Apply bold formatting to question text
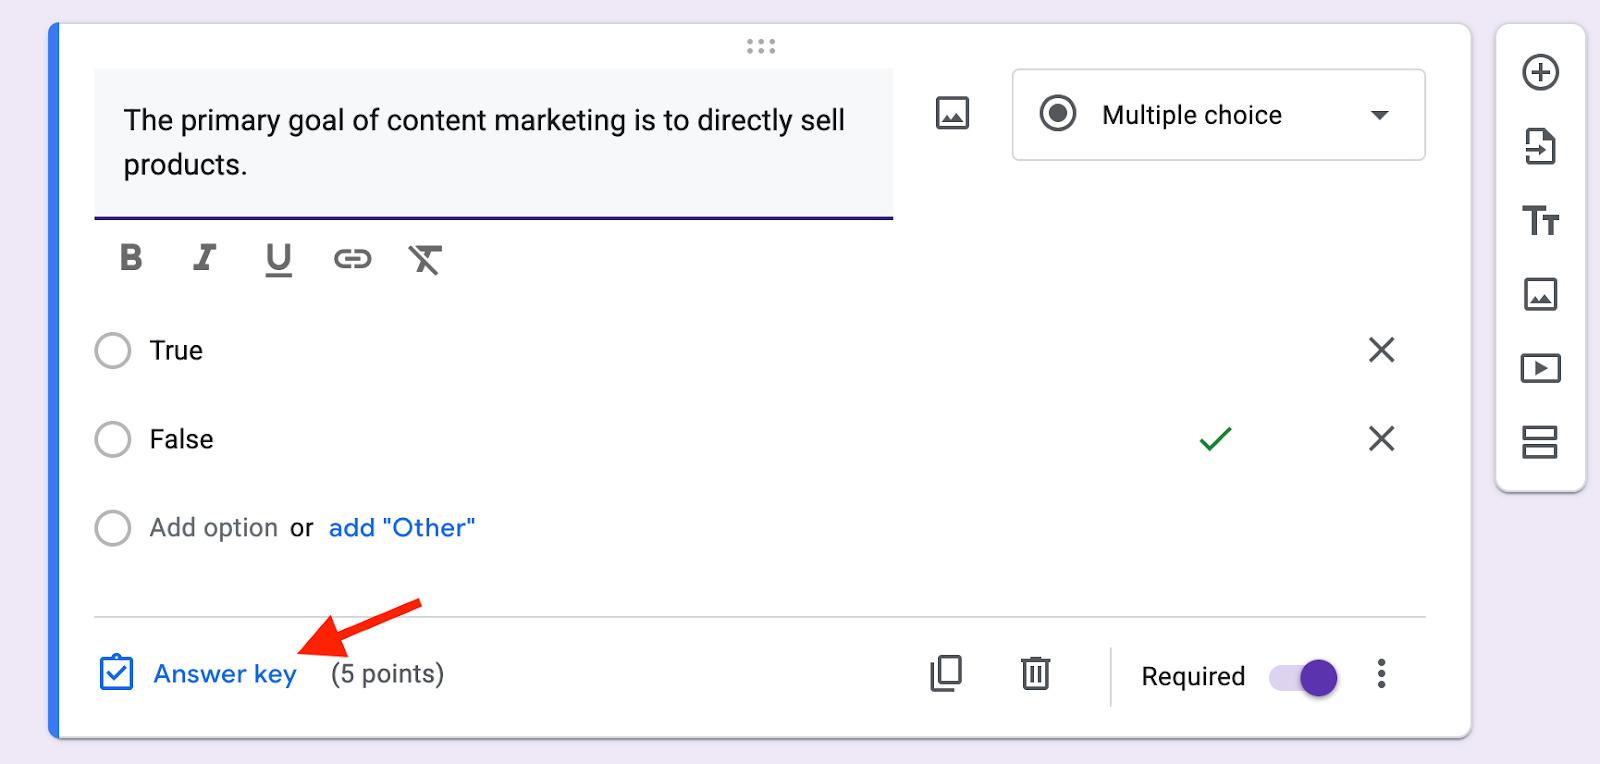This screenshot has height=764, width=1600. pos(131,258)
